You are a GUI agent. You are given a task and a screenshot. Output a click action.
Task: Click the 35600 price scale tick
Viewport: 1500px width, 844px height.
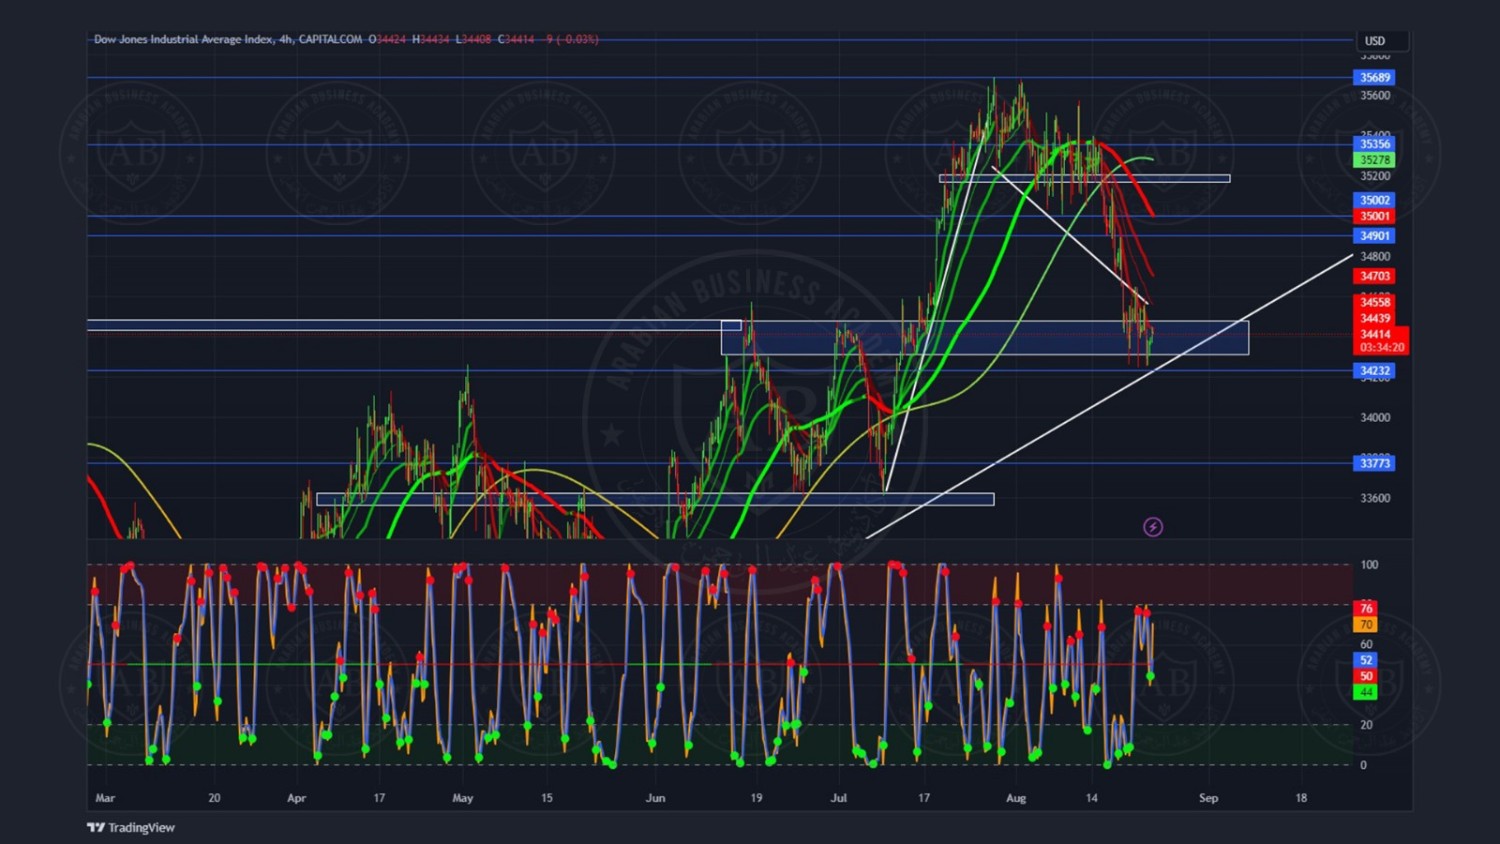coord(1375,96)
